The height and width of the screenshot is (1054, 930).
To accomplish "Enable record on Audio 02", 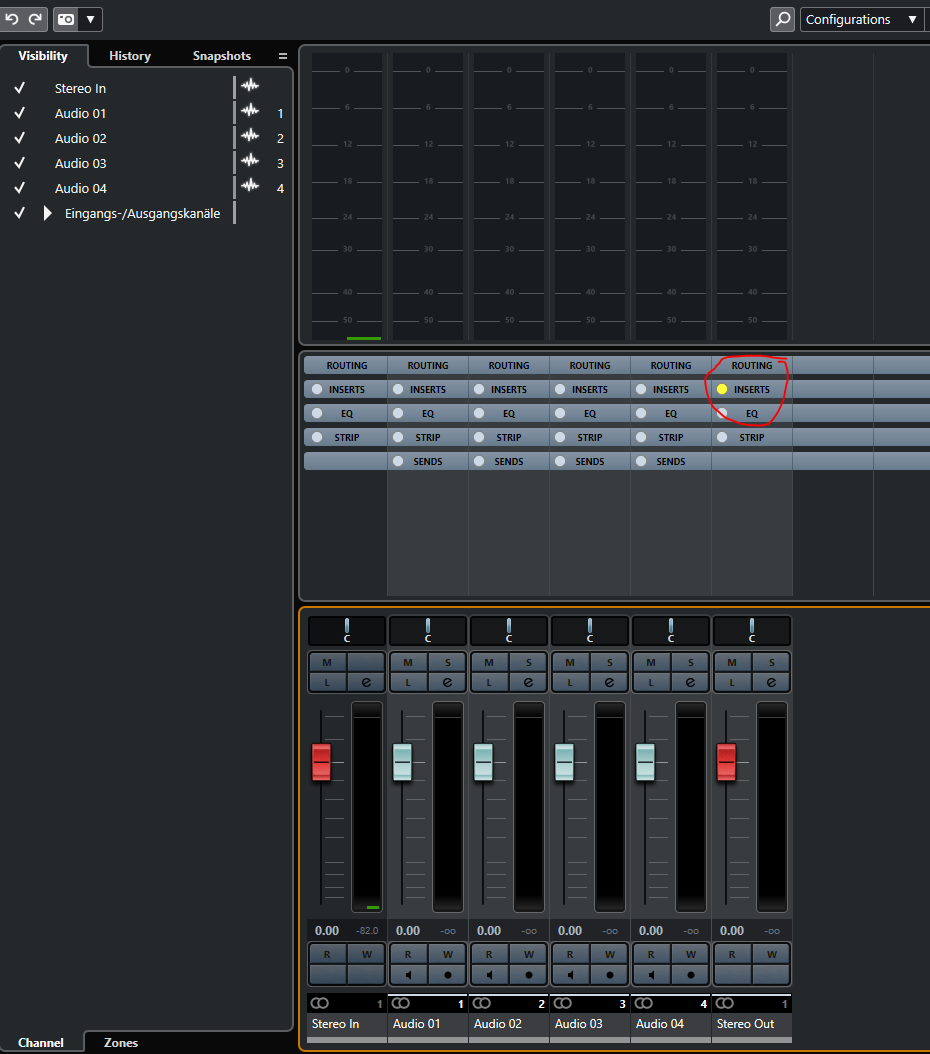I will [528, 974].
